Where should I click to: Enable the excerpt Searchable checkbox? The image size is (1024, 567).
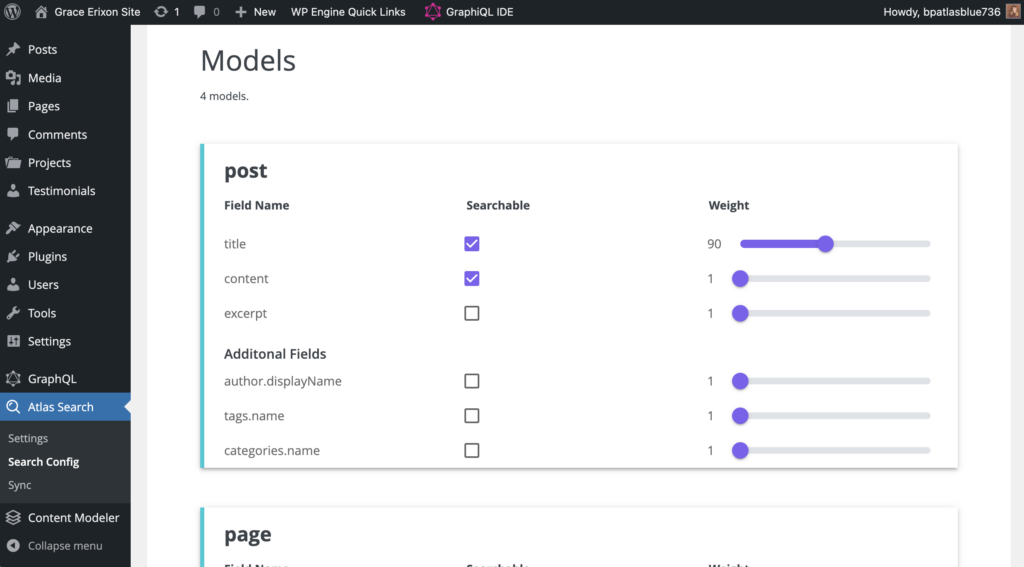coord(472,313)
